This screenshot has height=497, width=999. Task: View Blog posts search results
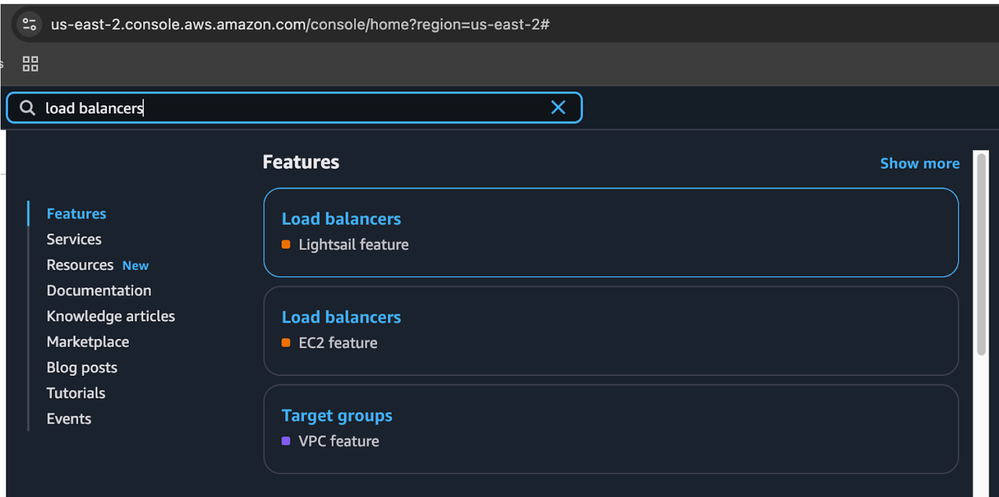click(82, 368)
